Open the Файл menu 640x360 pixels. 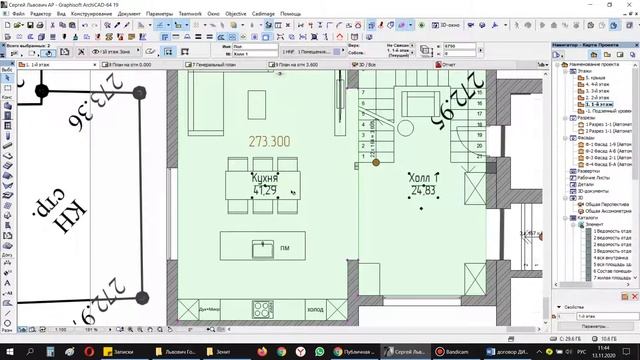pos(18,13)
